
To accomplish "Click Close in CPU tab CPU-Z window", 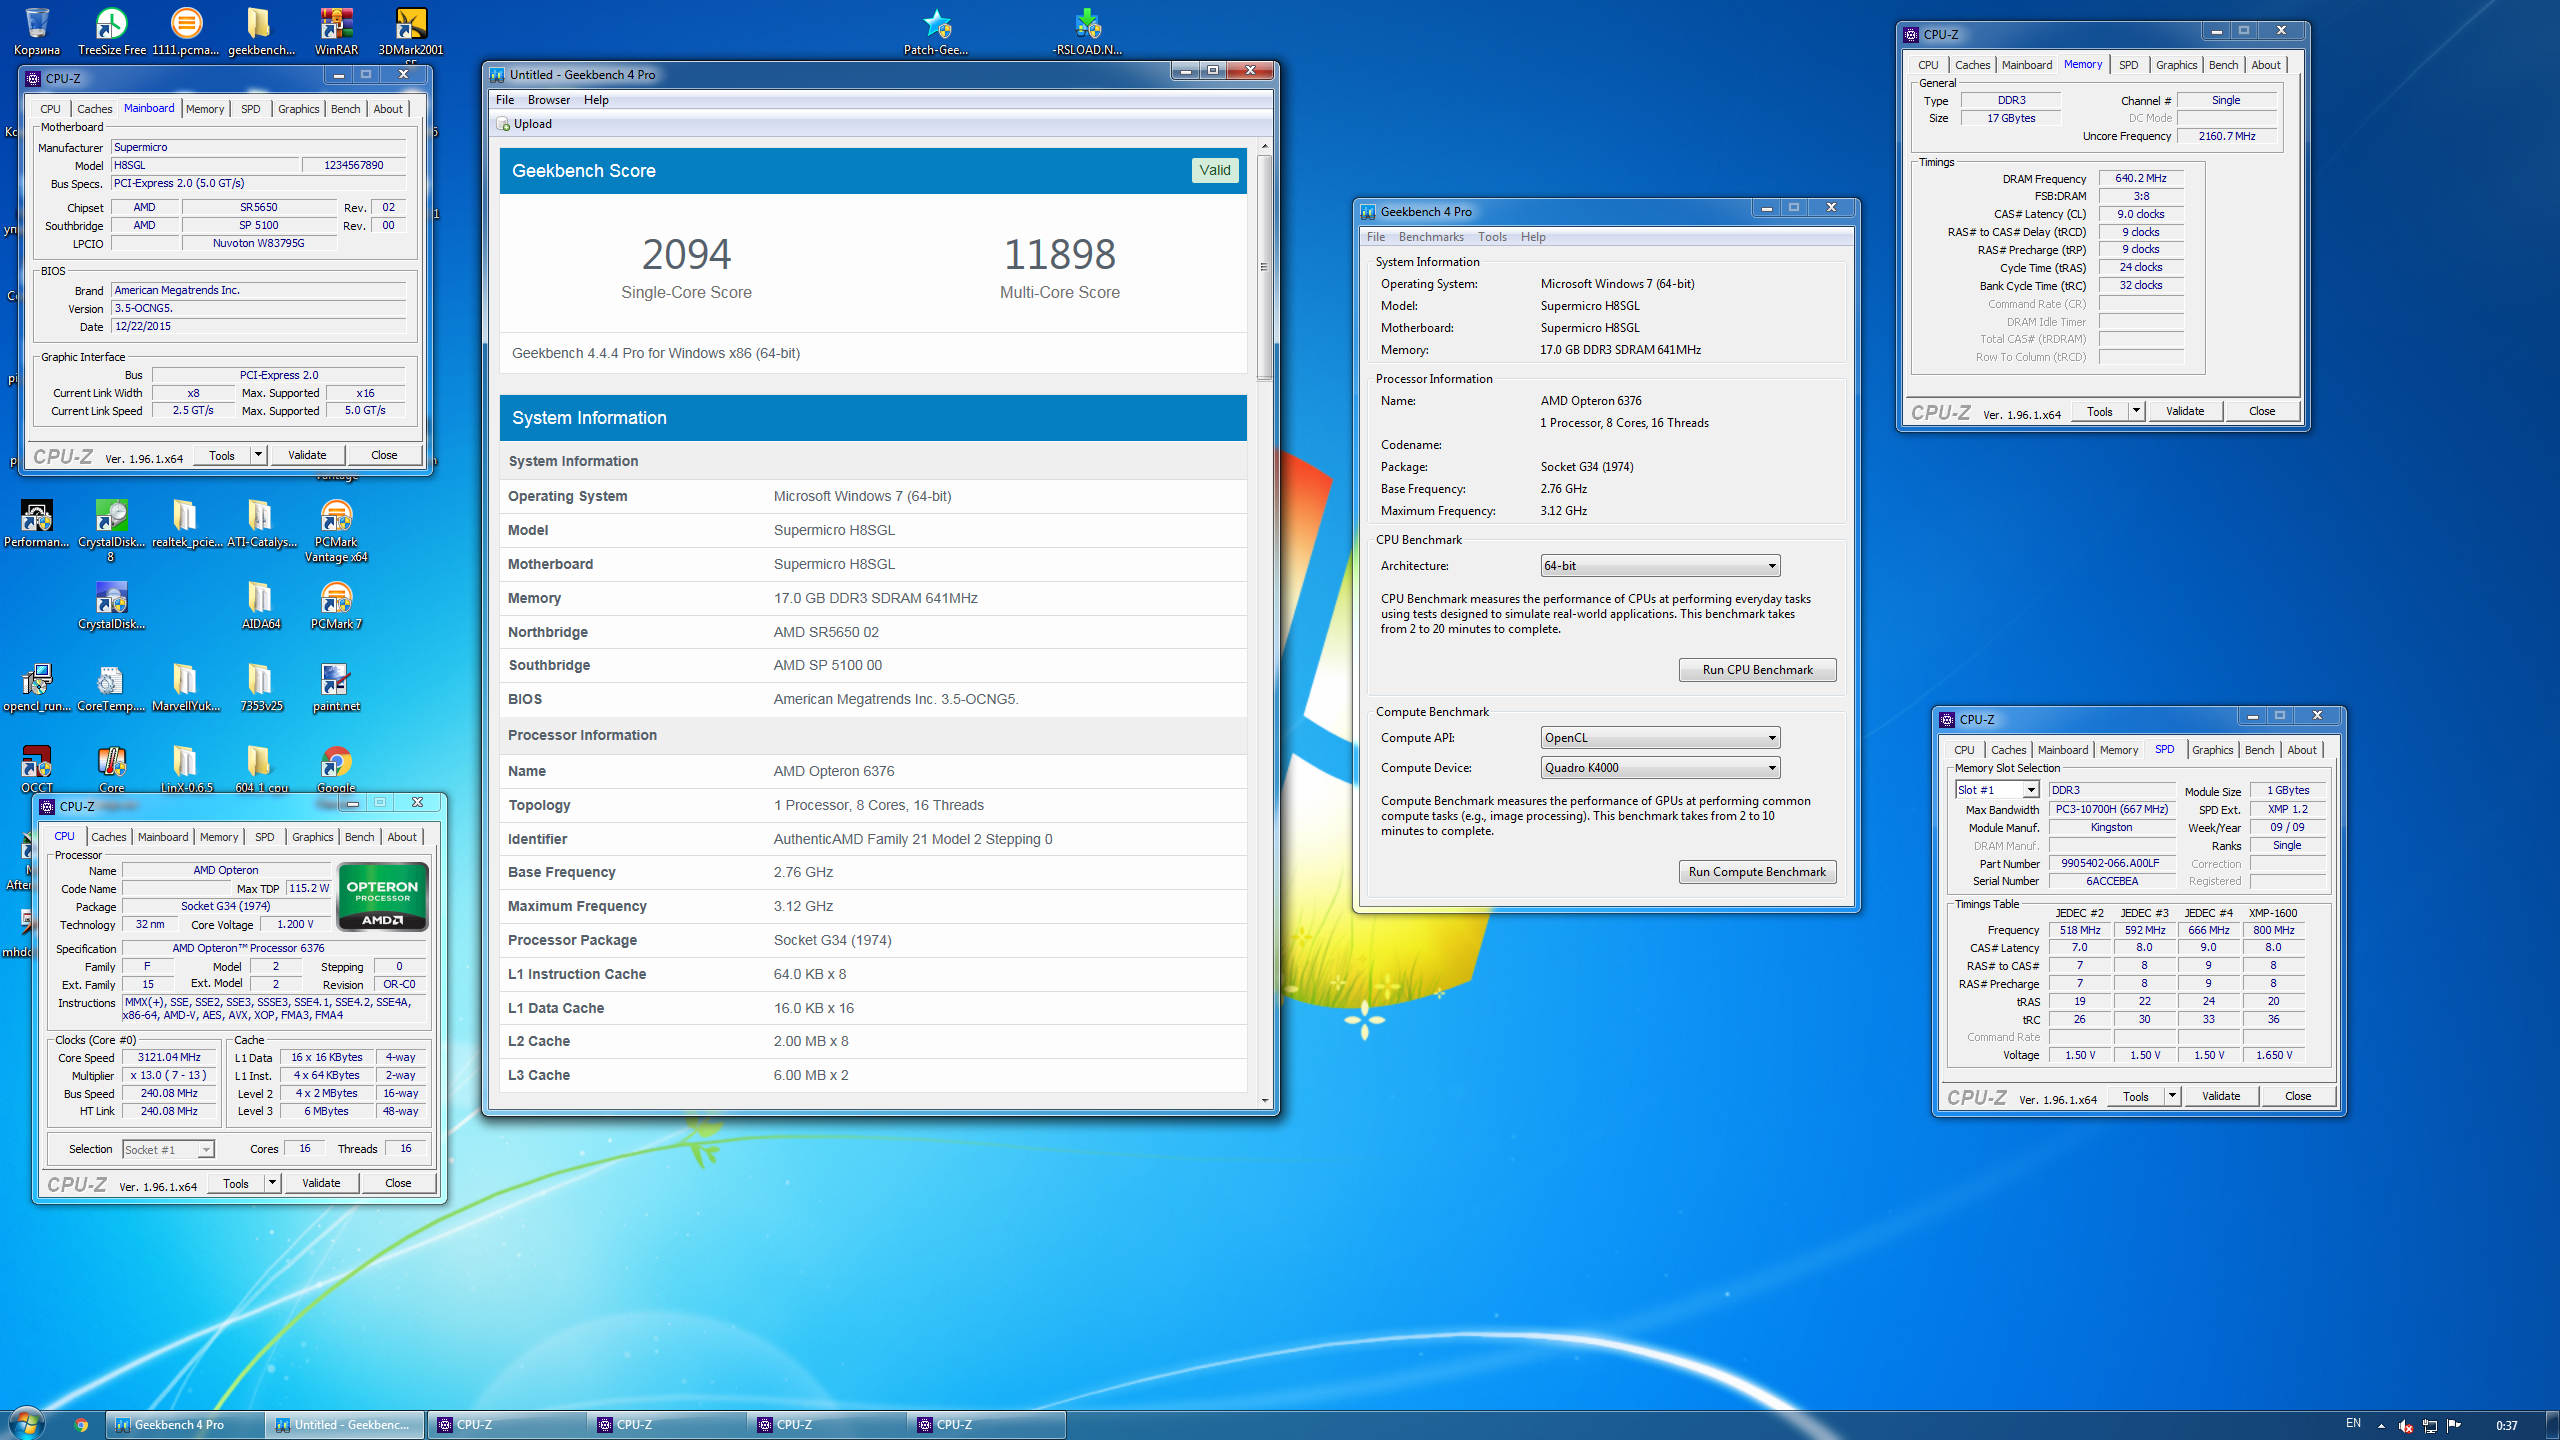I will point(398,1183).
